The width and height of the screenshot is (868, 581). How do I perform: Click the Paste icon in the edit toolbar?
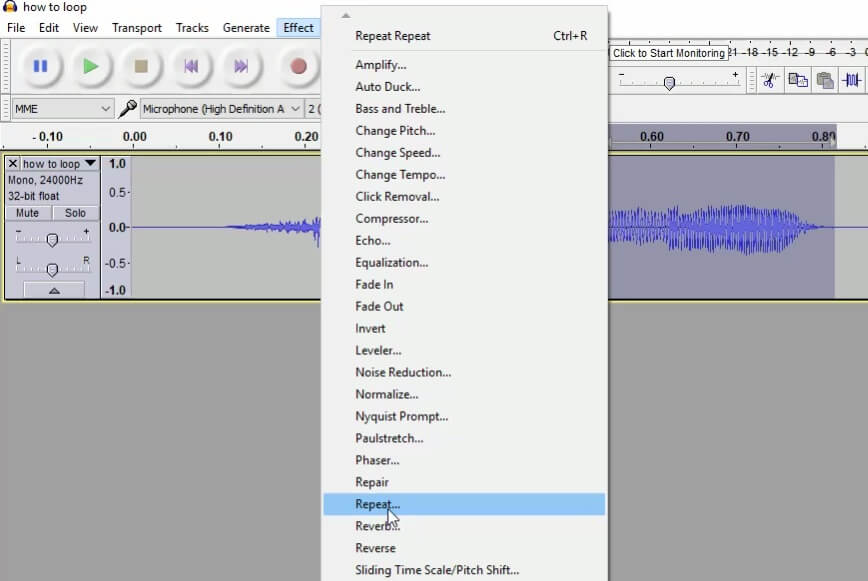point(826,80)
